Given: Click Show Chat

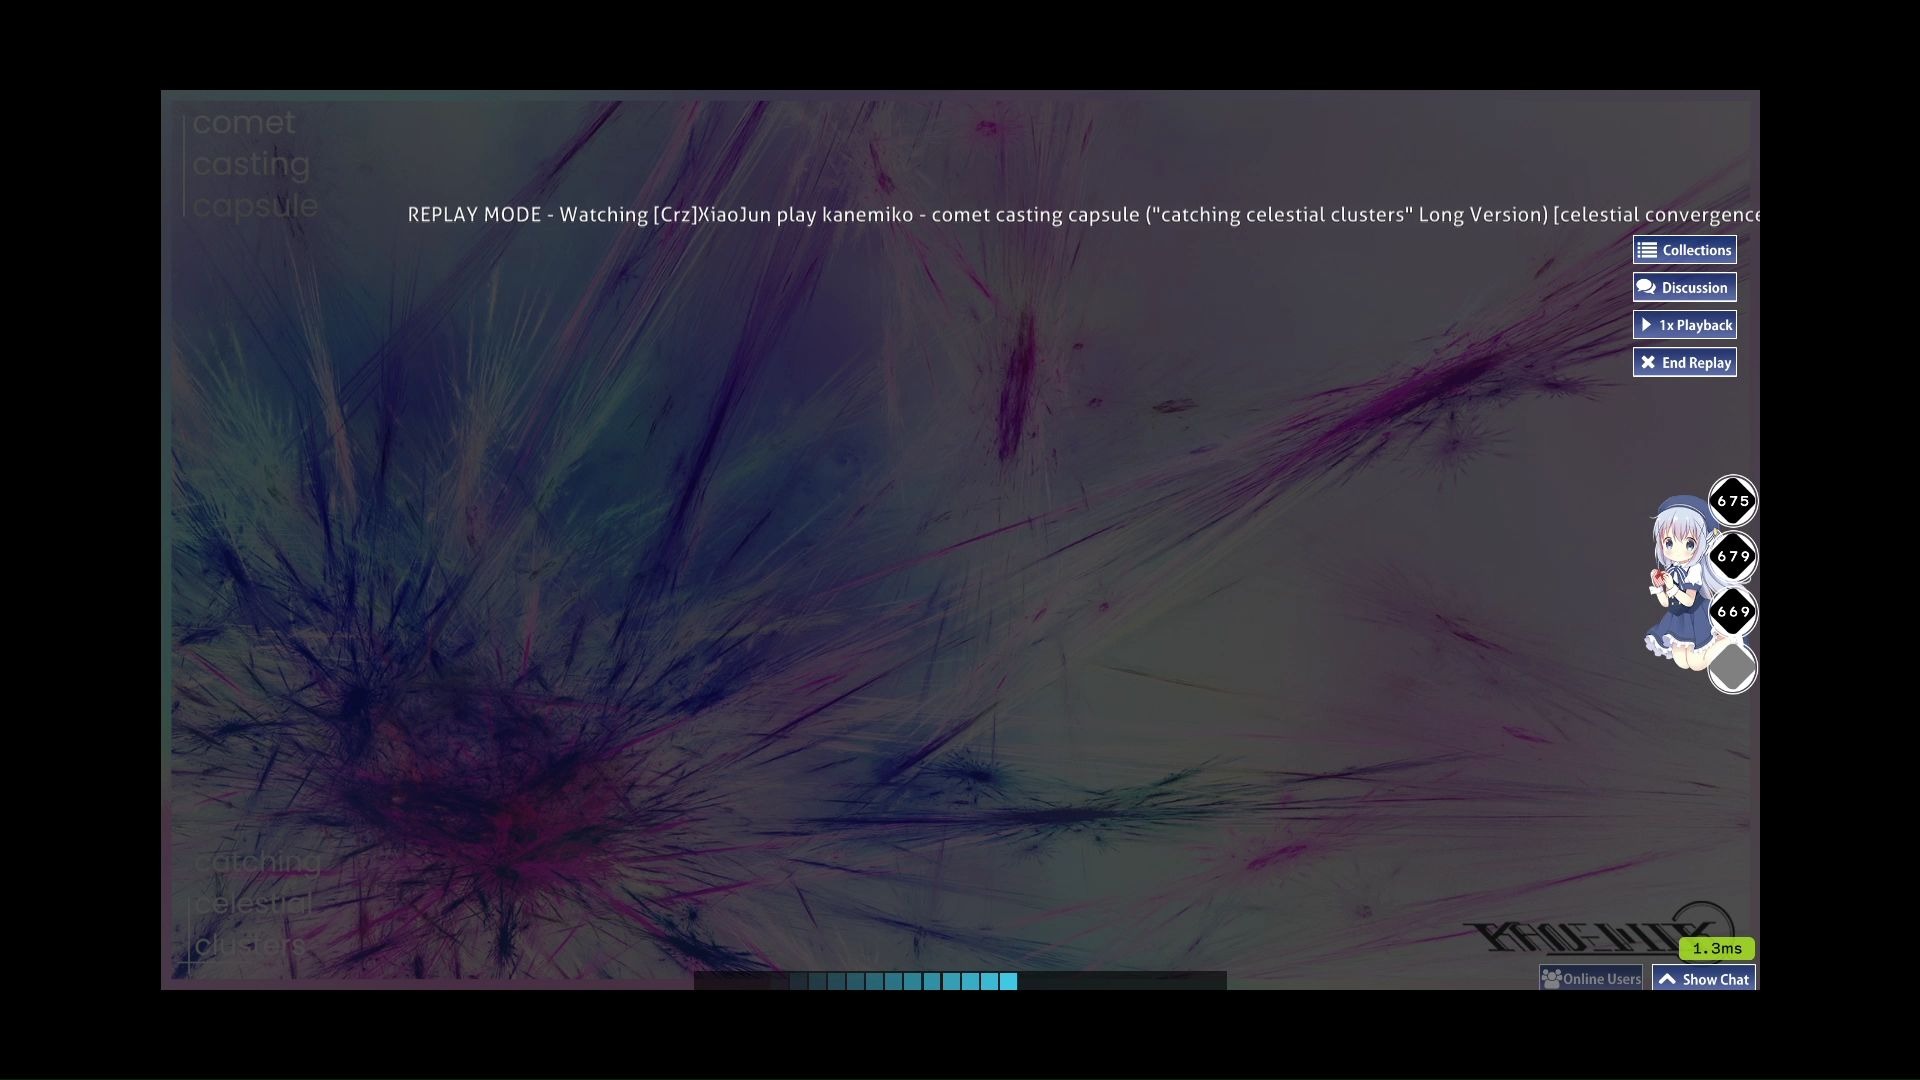Looking at the screenshot, I should [1704, 979].
